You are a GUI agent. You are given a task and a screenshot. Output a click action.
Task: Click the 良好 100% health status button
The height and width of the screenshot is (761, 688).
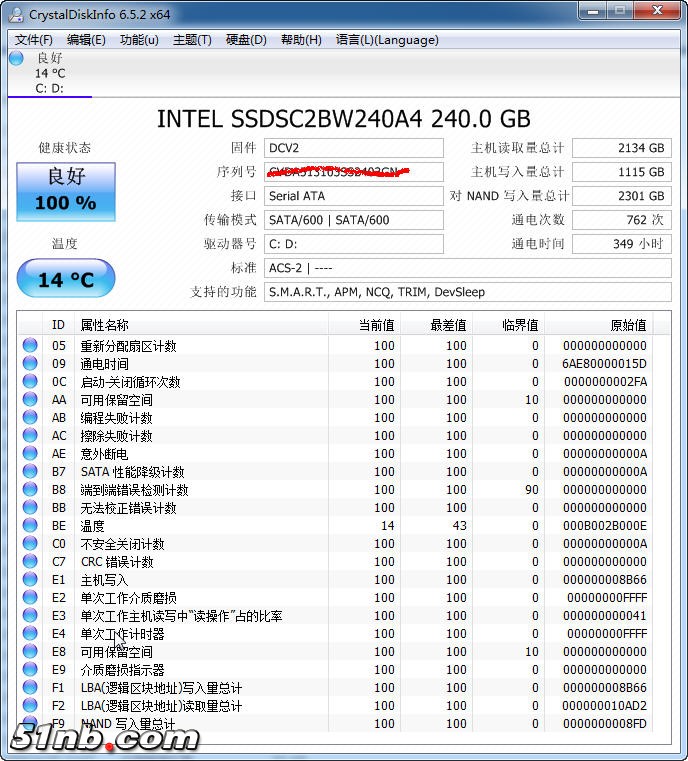[66, 191]
